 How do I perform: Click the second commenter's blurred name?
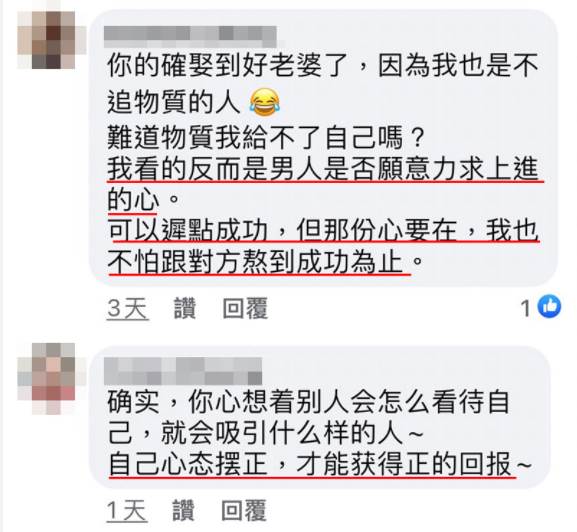(183, 371)
